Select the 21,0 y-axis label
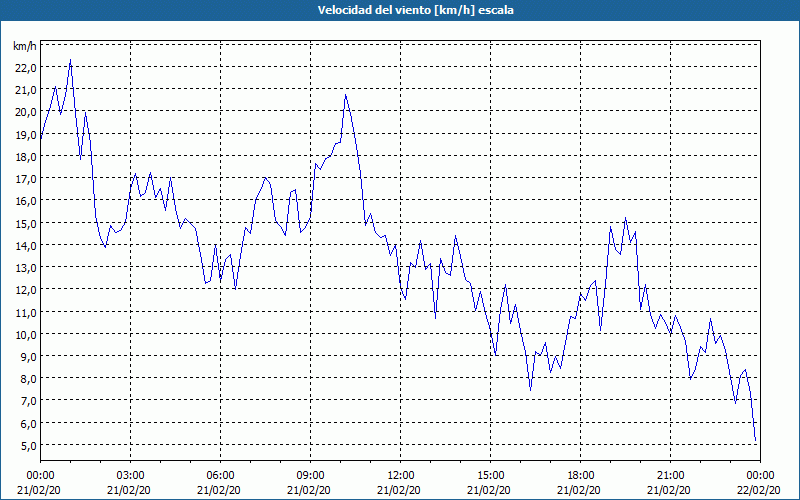This screenshot has height=500, width=800. (x=27, y=90)
